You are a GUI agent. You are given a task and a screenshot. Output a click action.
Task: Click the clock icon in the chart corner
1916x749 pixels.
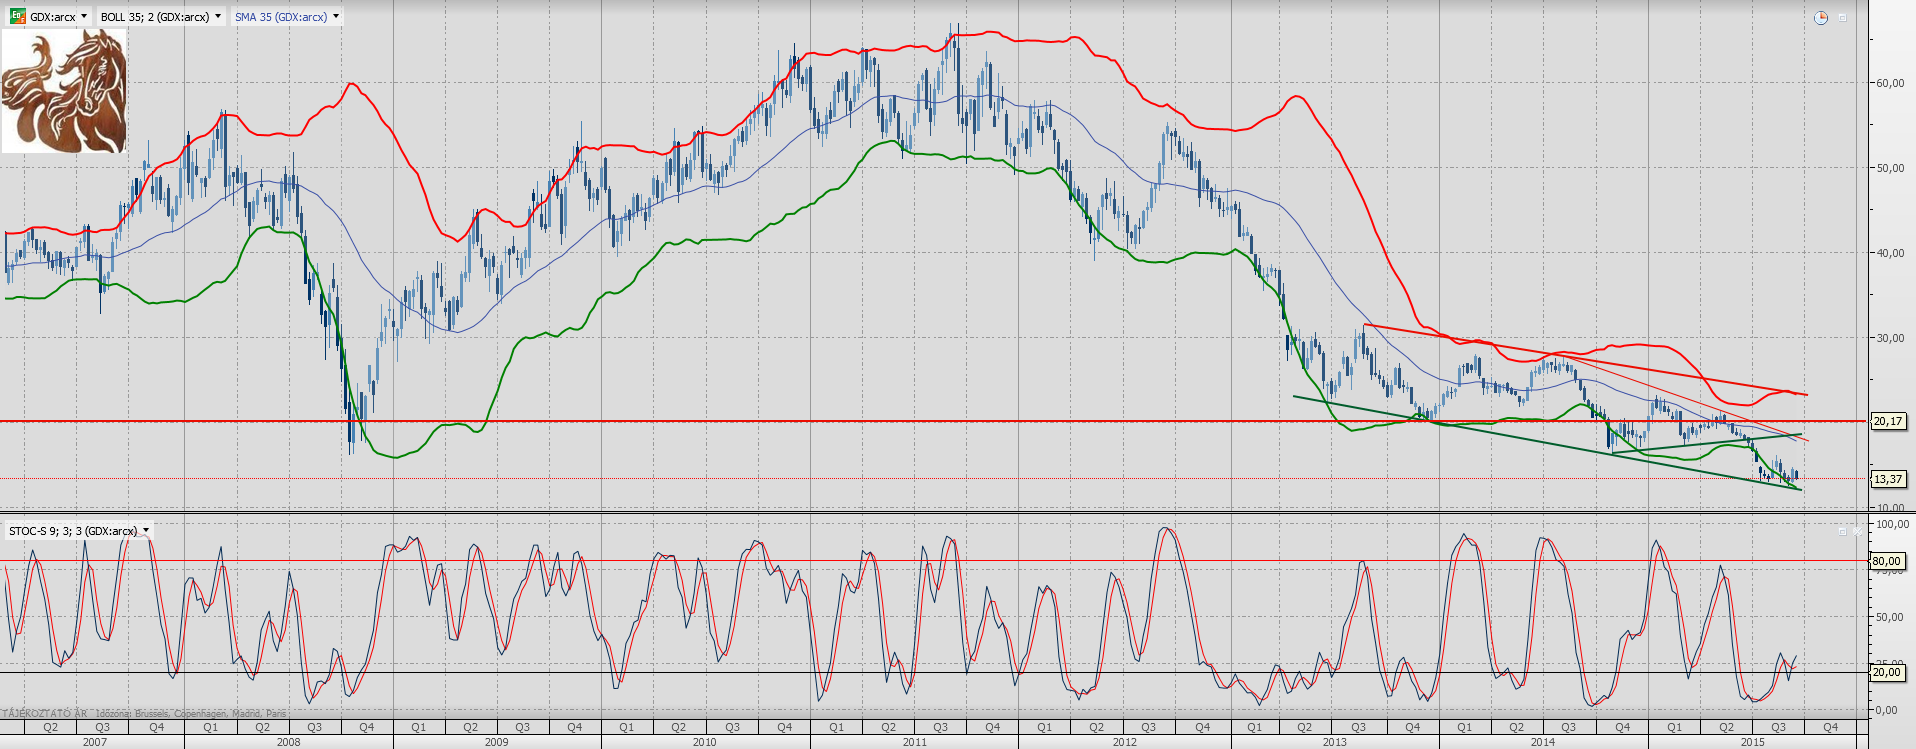coord(1821,18)
